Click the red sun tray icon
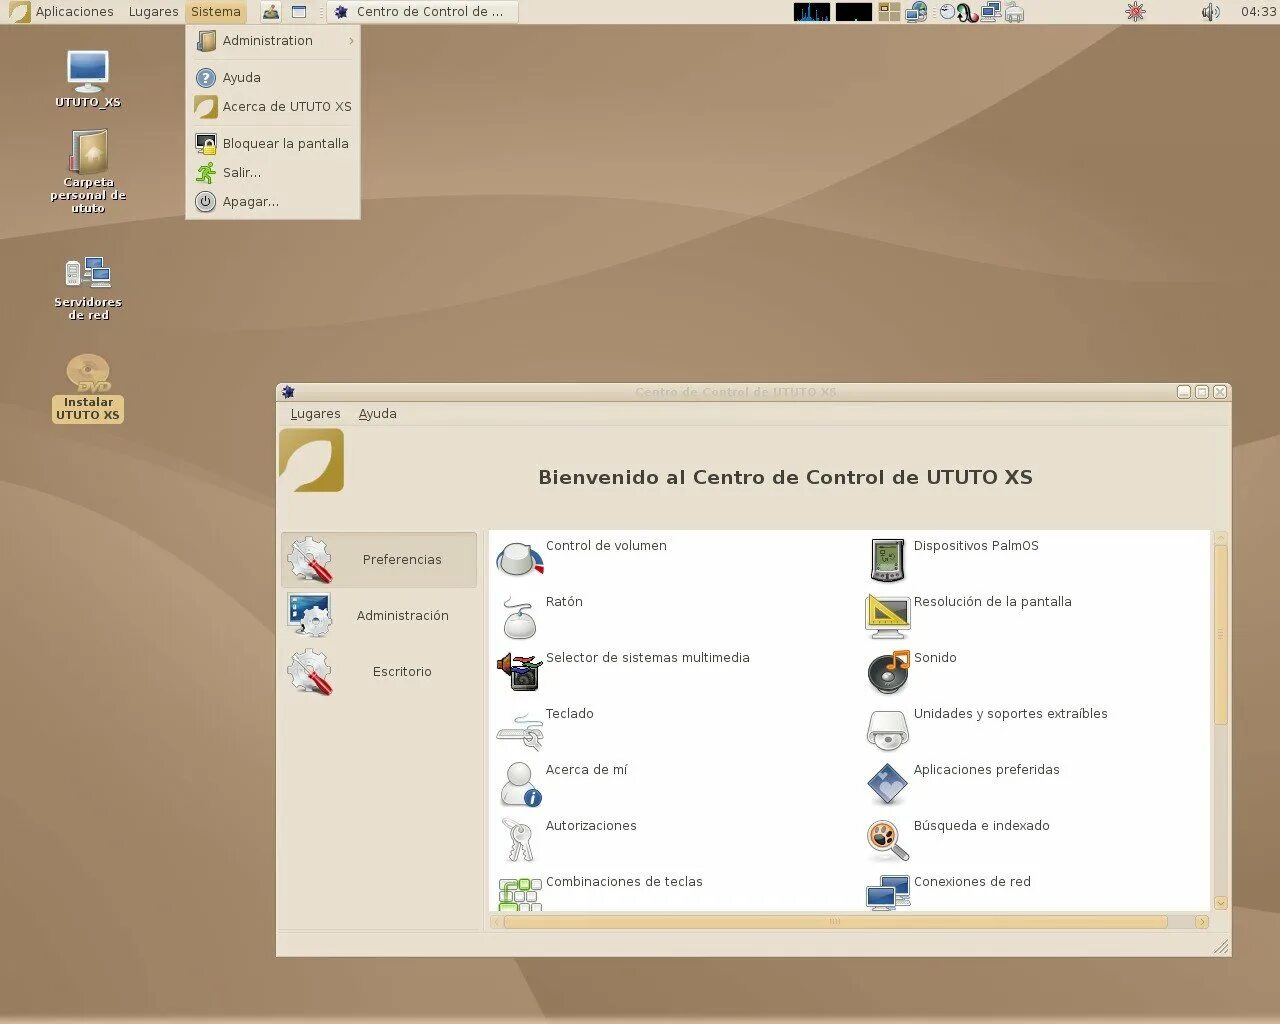 1135,12
